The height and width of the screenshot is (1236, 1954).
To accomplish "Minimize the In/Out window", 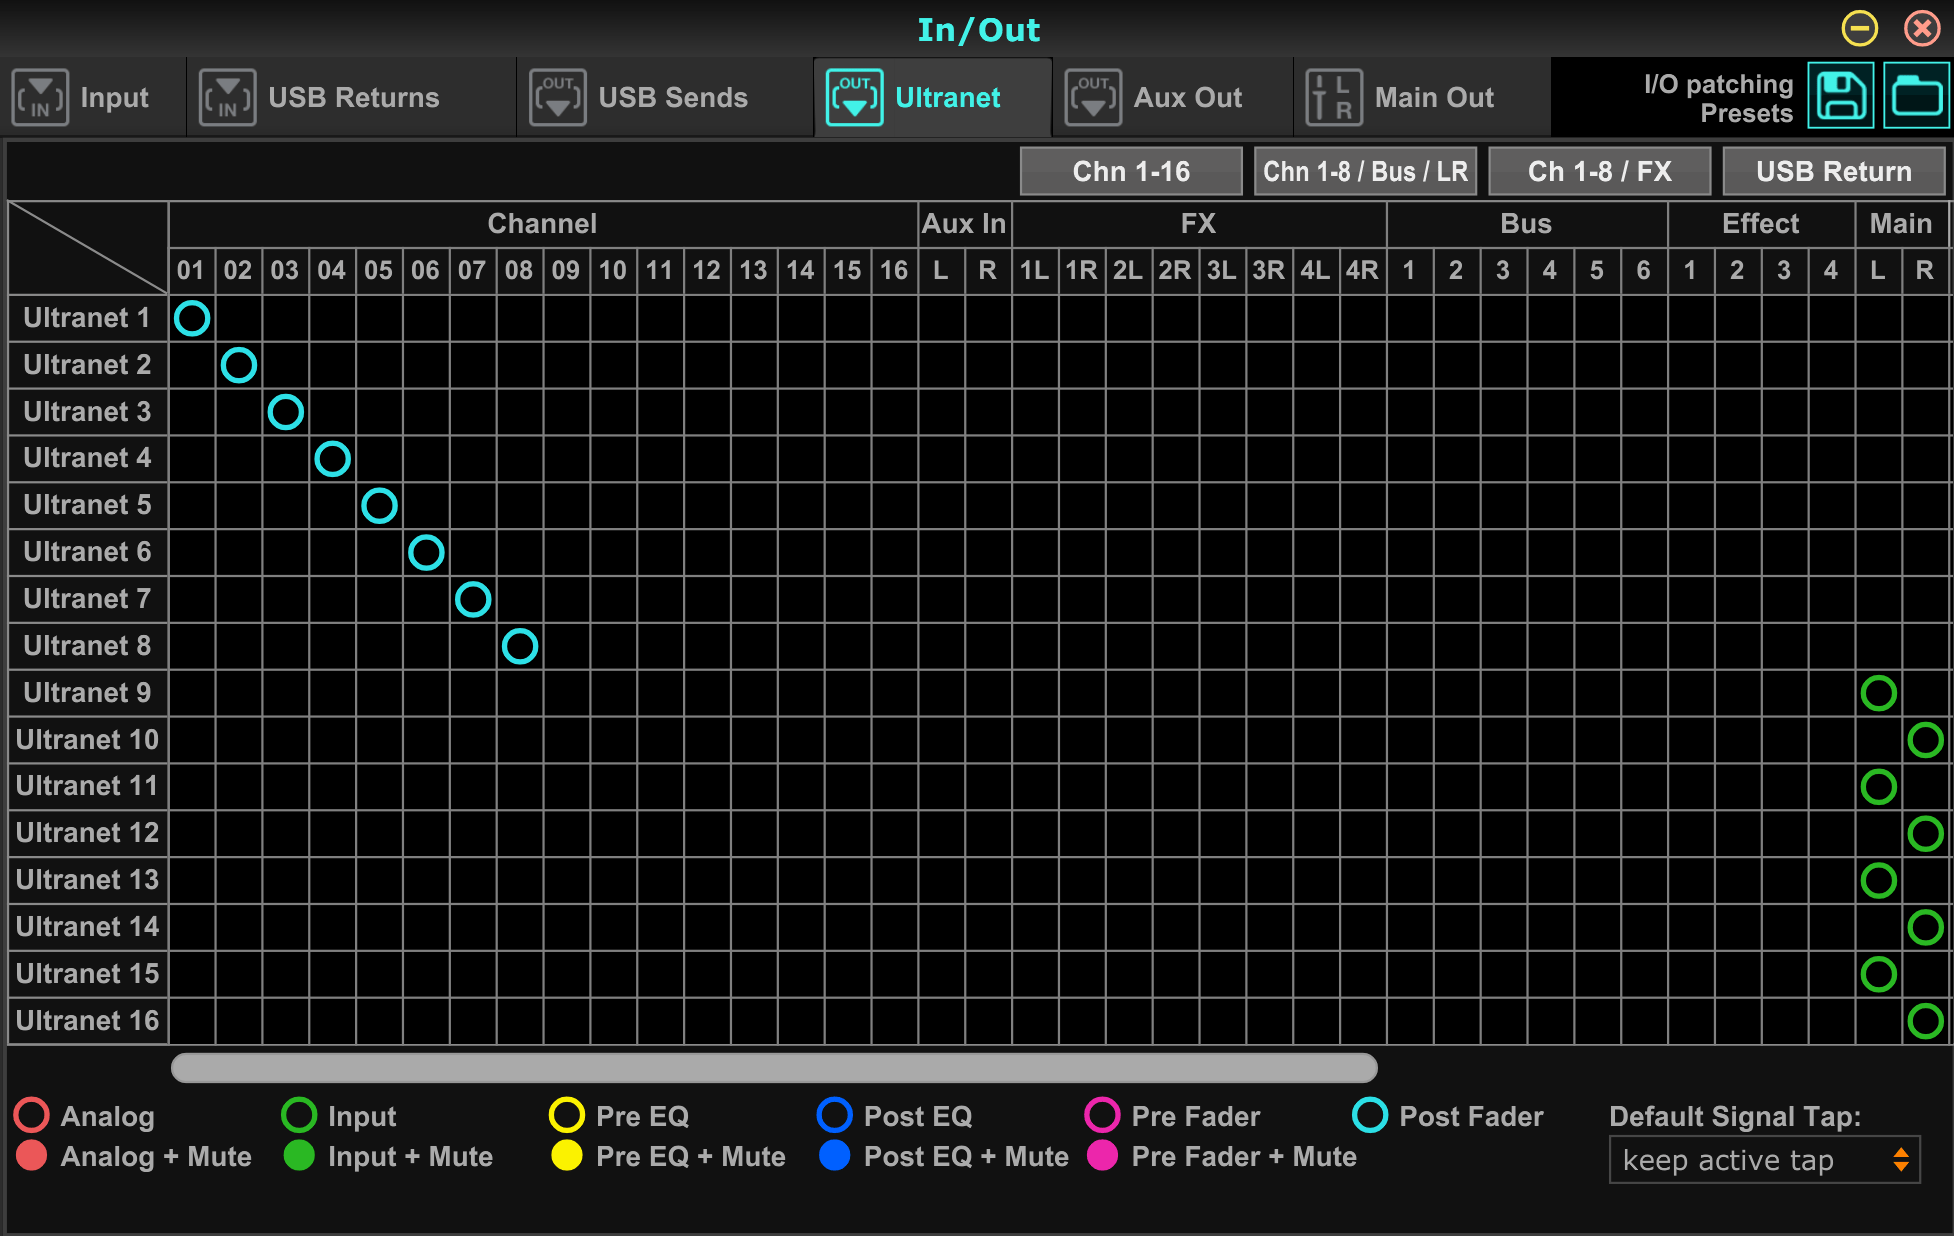I will 1860,28.
